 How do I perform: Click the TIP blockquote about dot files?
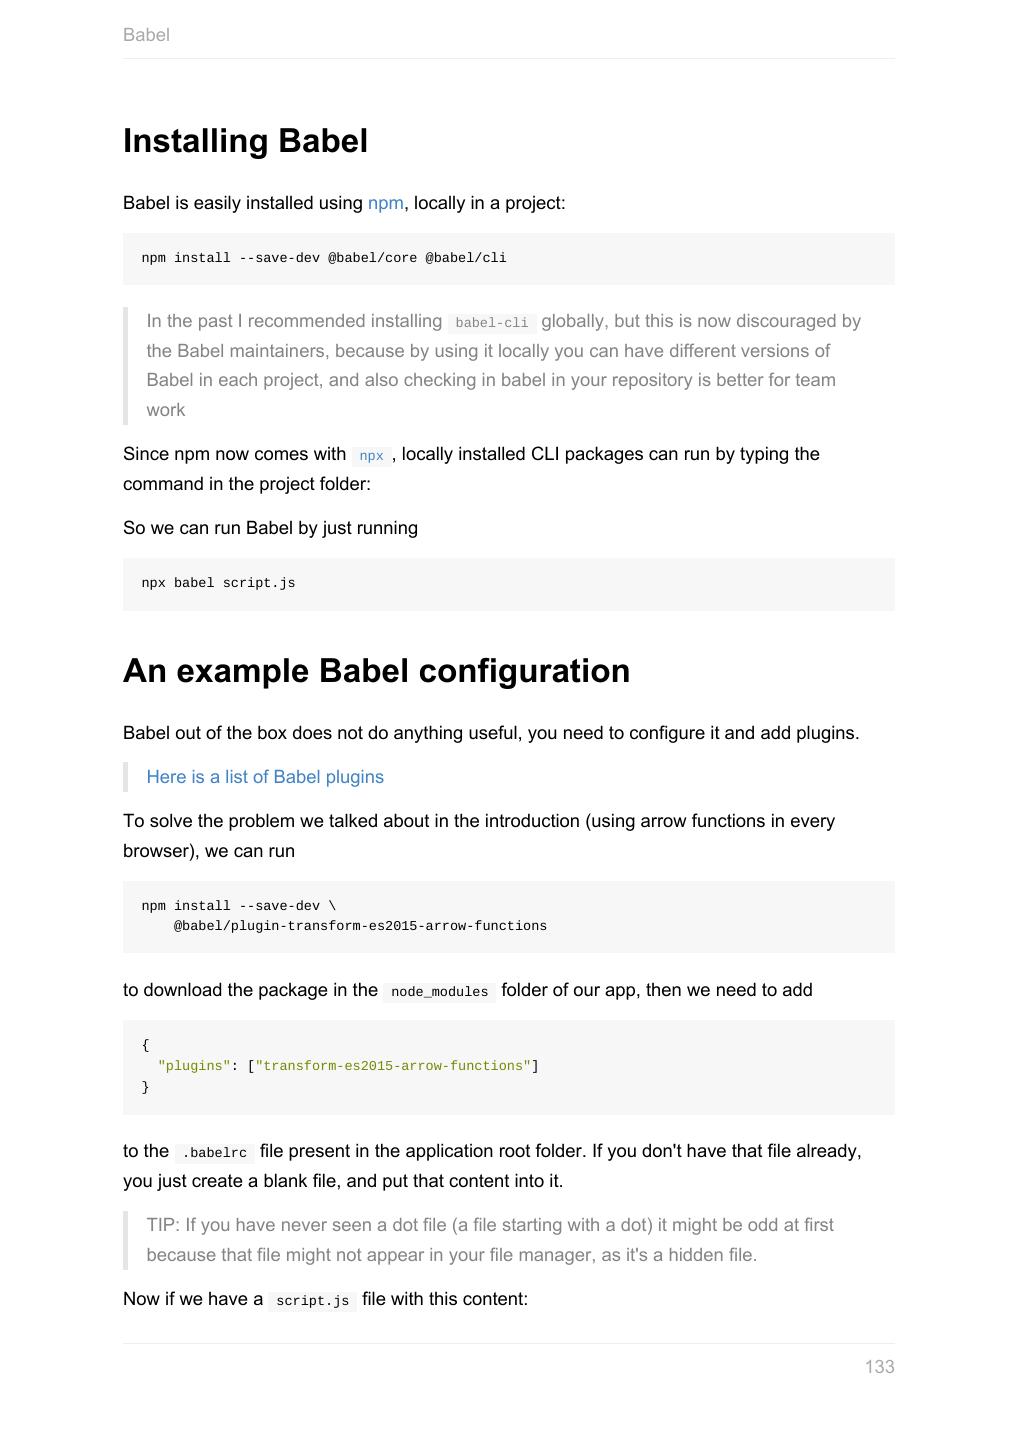(x=490, y=1240)
